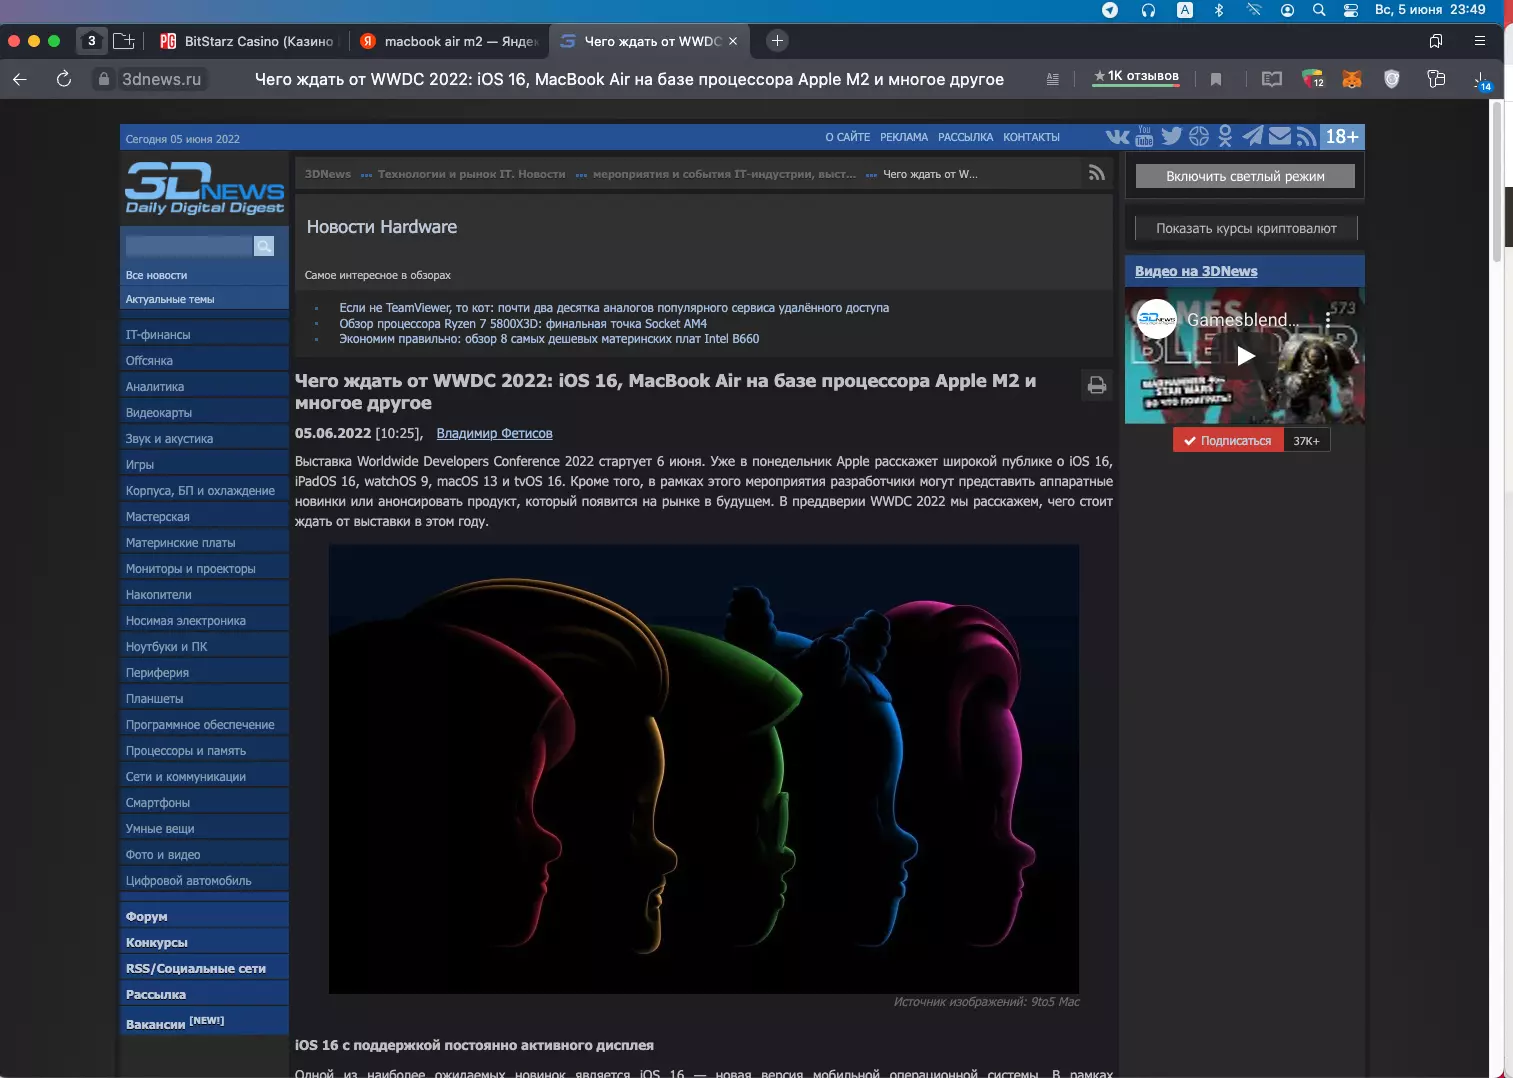The height and width of the screenshot is (1078, 1513).
Task: Click the printer icon beside article title
Action: tap(1097, 385)
